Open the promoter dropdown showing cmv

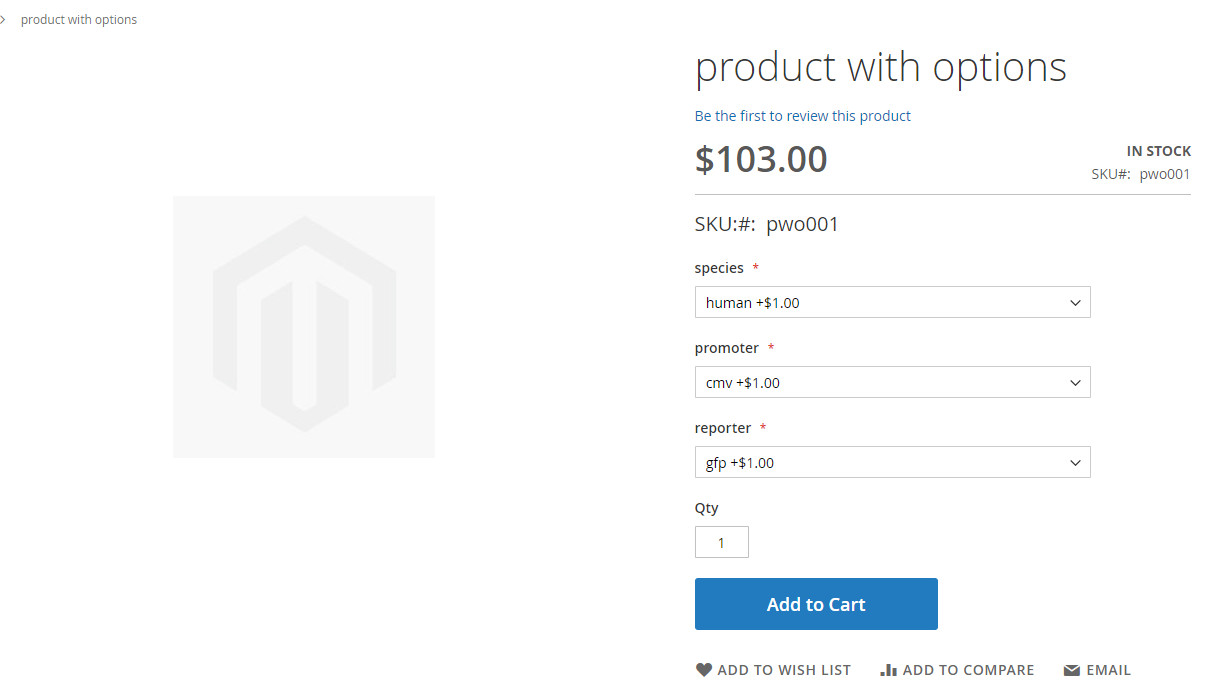[x=892, y=382]
